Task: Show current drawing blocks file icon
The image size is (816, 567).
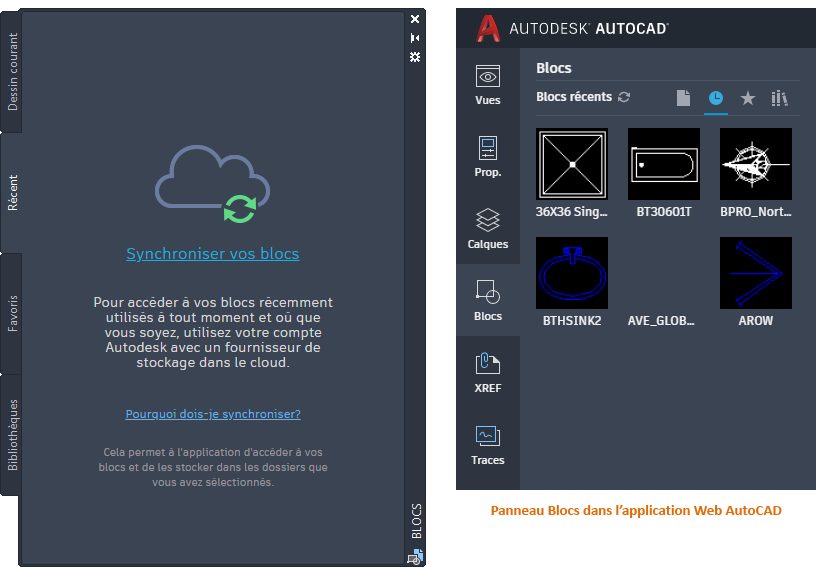Action: (x=683, y=98)
